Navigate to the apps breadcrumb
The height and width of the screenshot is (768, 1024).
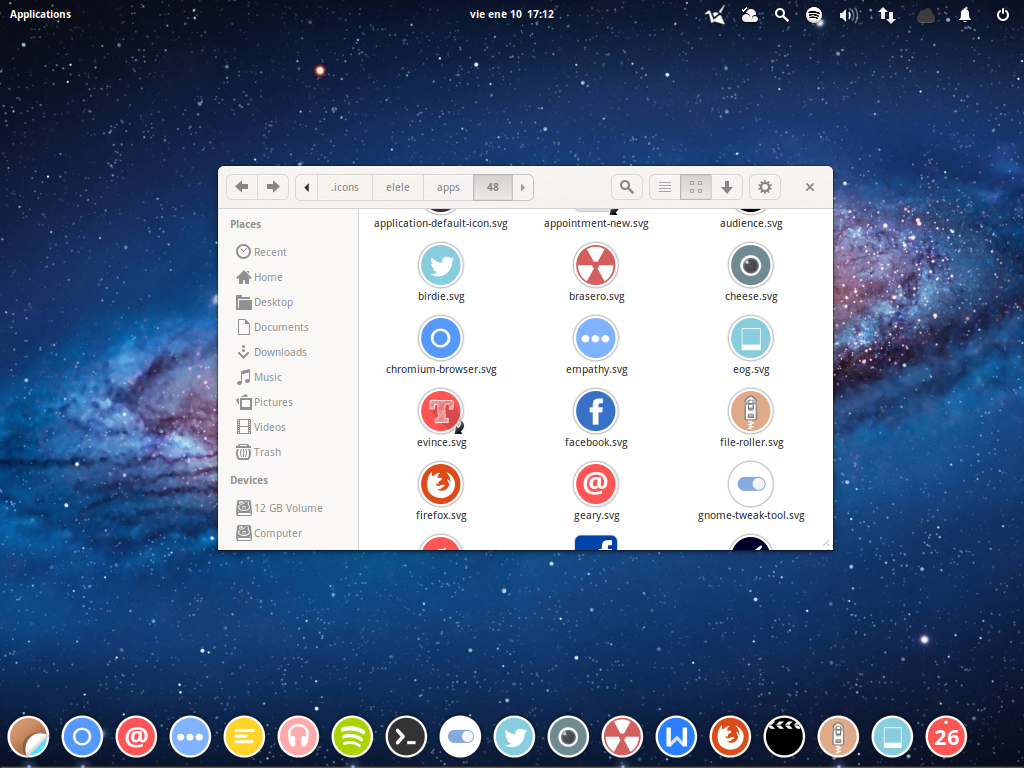click(x=448, y=187)
